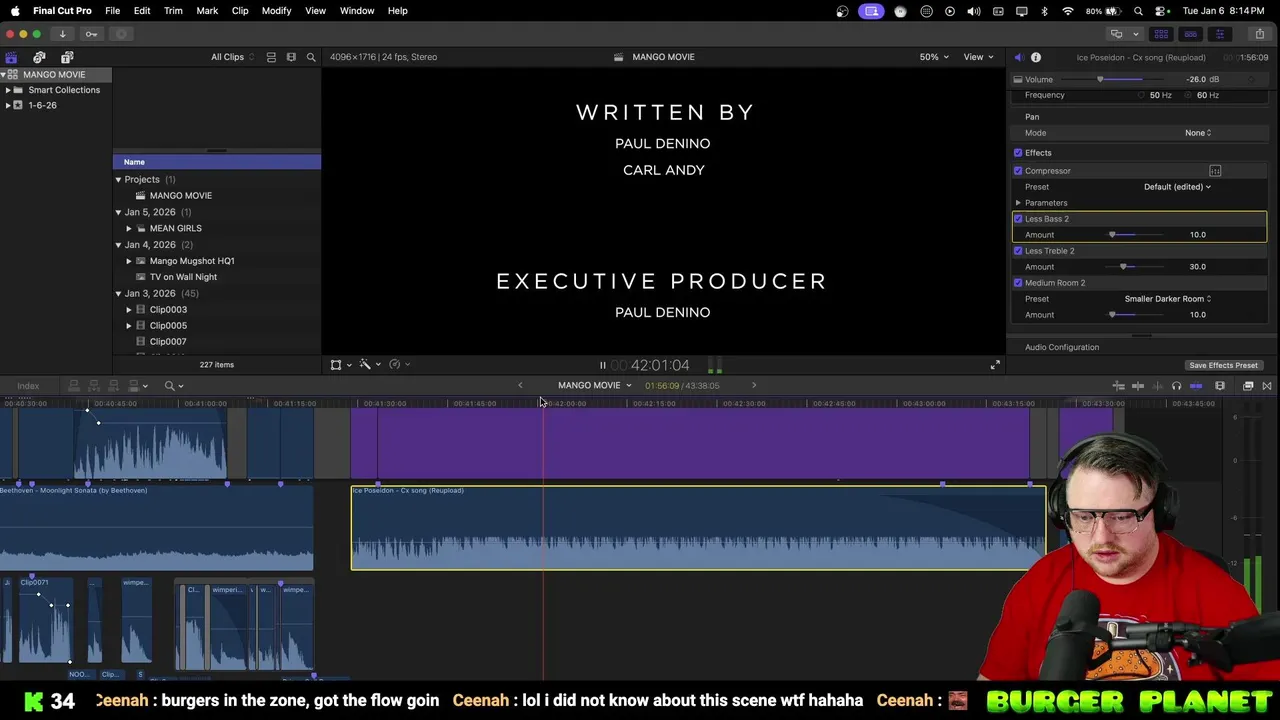Open the File menu
Screen dimensions: 1280x720
coord(113,11)
